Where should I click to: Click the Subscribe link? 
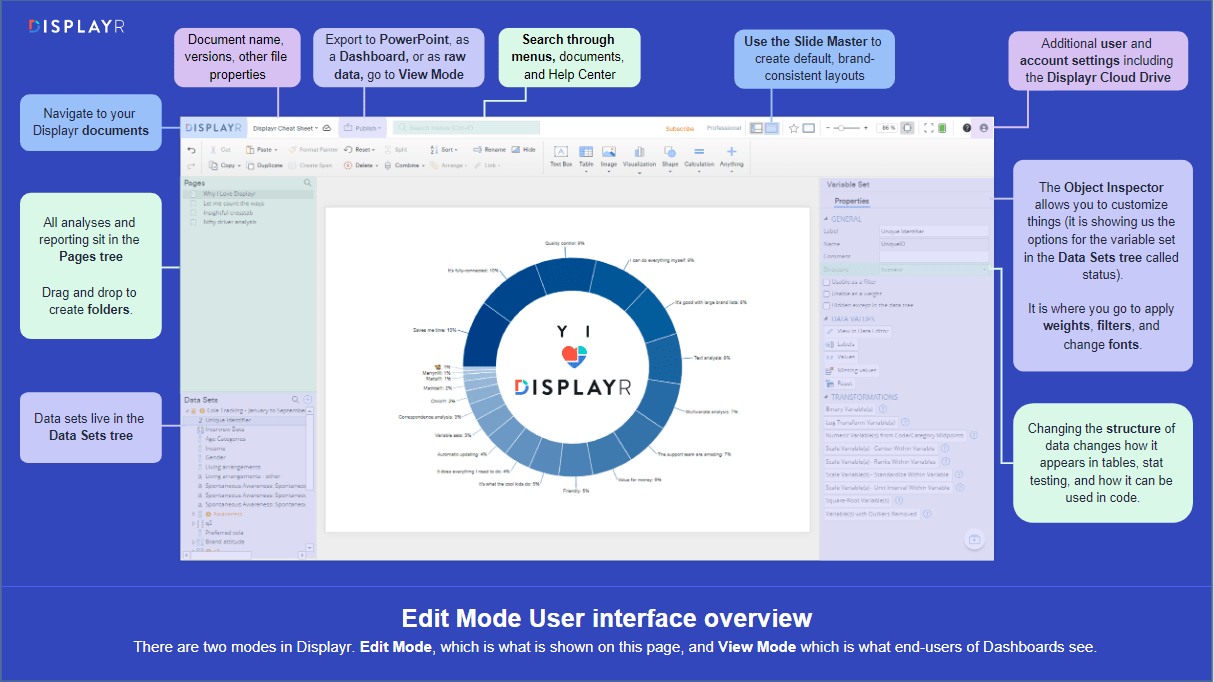point(680,128)
